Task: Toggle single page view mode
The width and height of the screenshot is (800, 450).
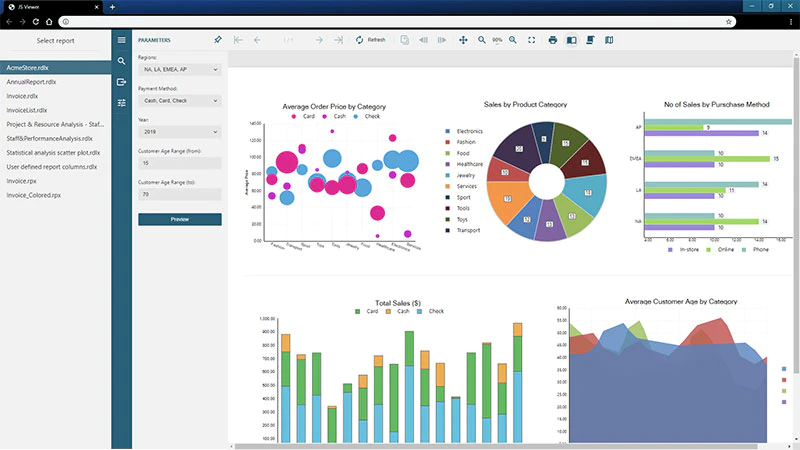Action: (571, 40)
